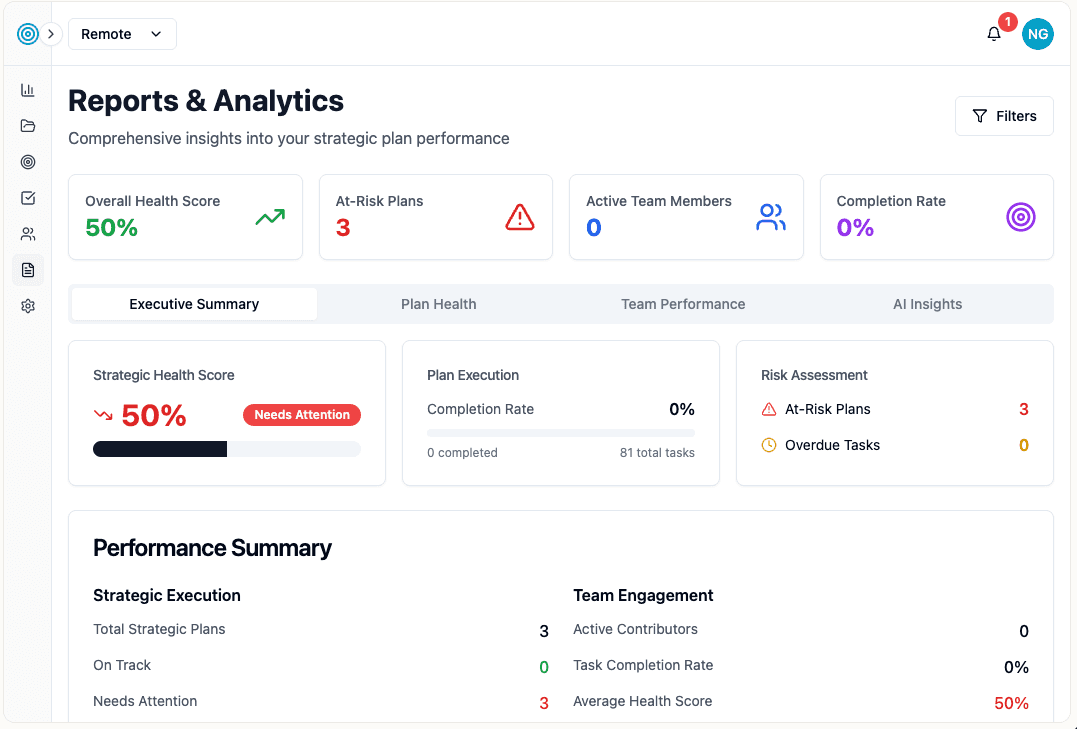Select the goals target icon in sidebar
This screenshot has height=729, width=1077.
click(x=27, y=161)
